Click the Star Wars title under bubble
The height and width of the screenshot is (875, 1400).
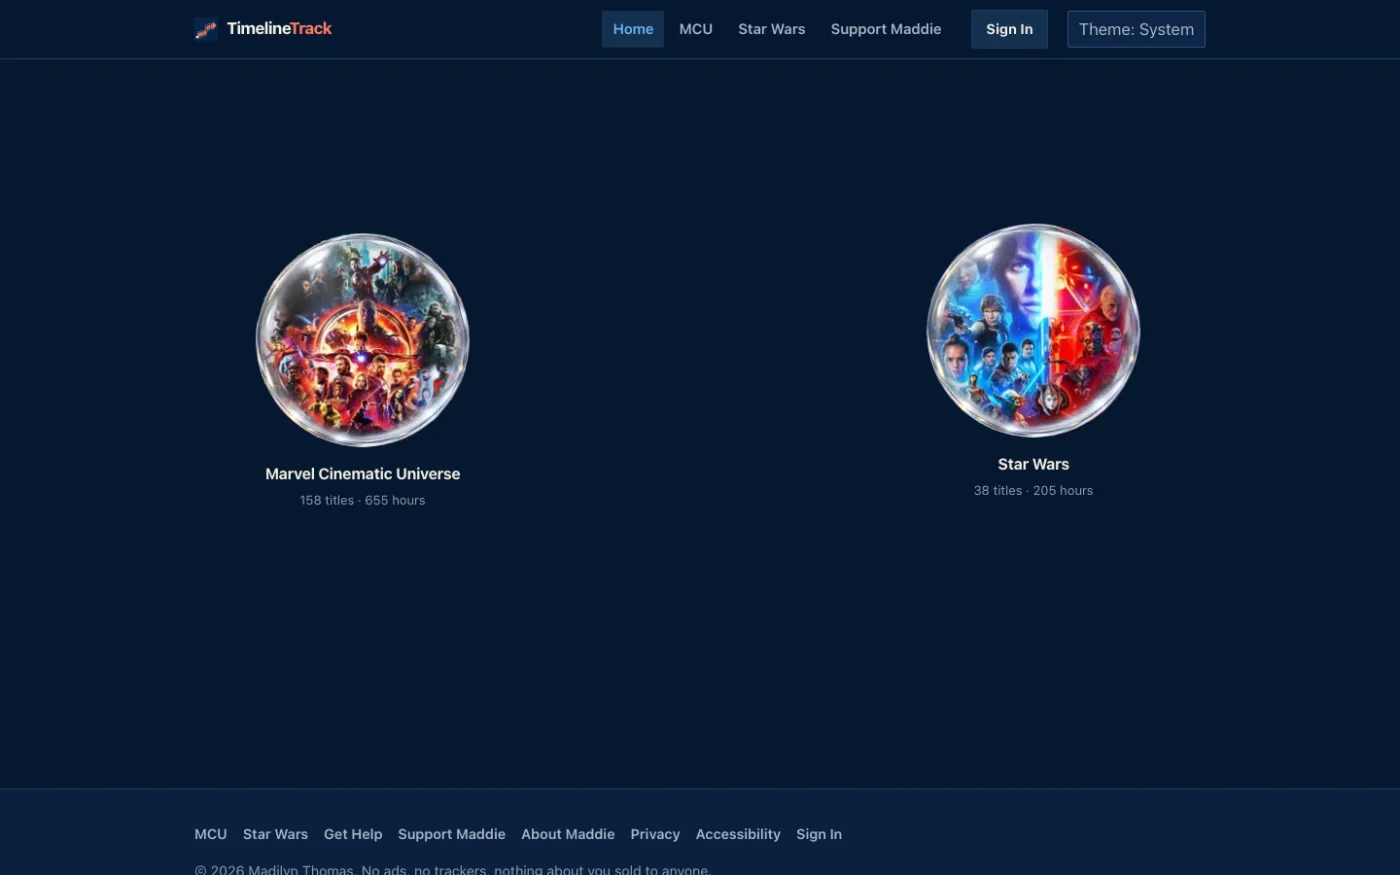pos(1033,464)
